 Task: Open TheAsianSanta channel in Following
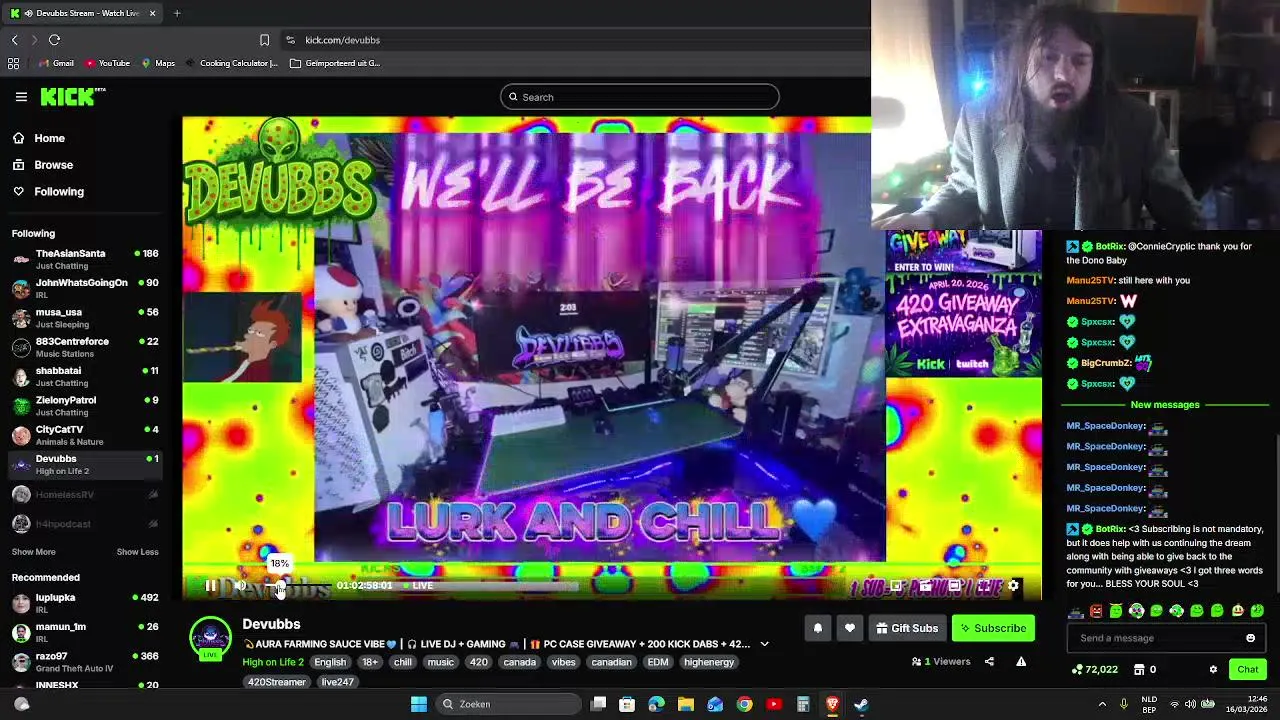pos(85,259)
